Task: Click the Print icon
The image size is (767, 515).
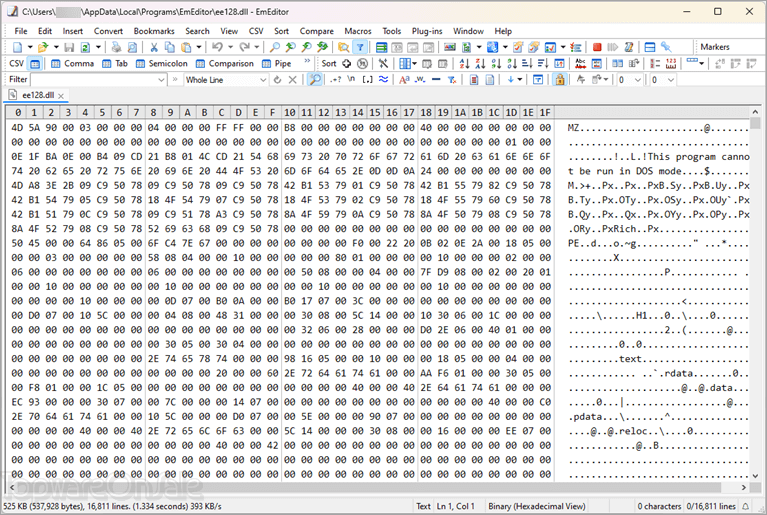Action: 116,47
